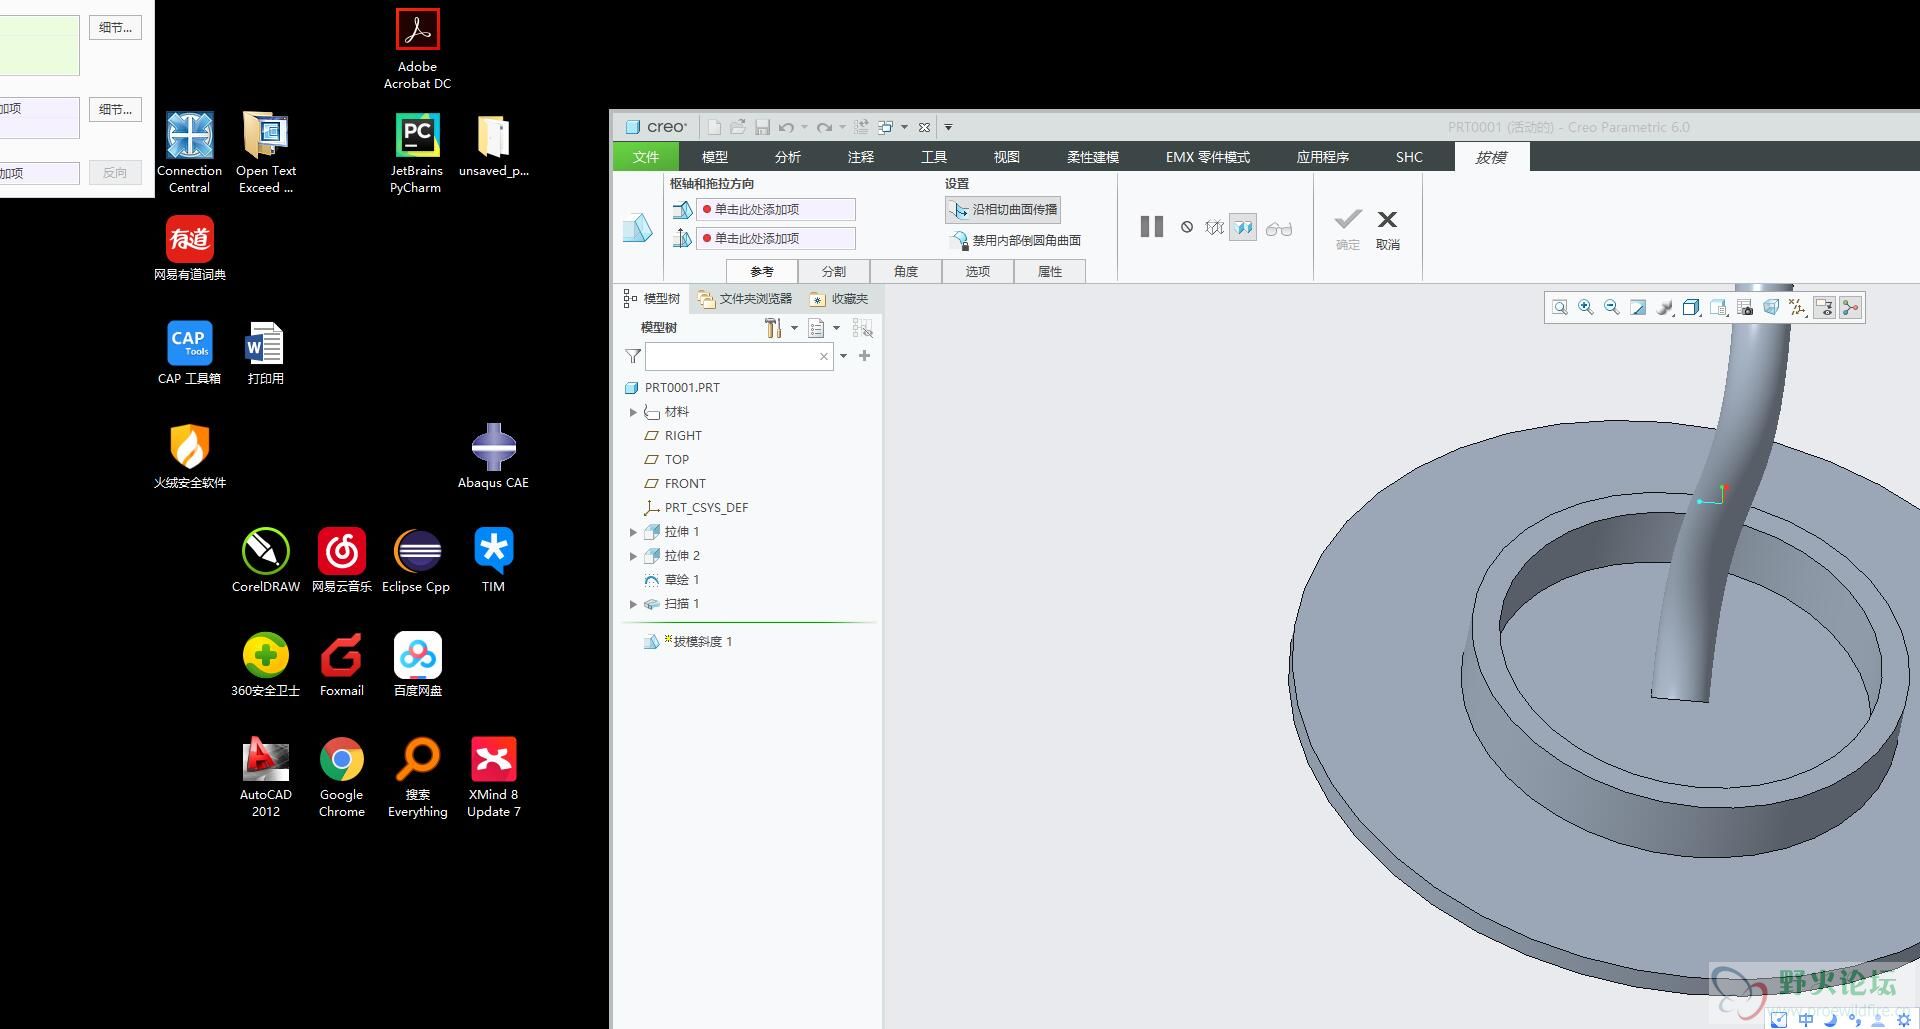Click the Save icon in quick access toolbar

tap(763, 127)
